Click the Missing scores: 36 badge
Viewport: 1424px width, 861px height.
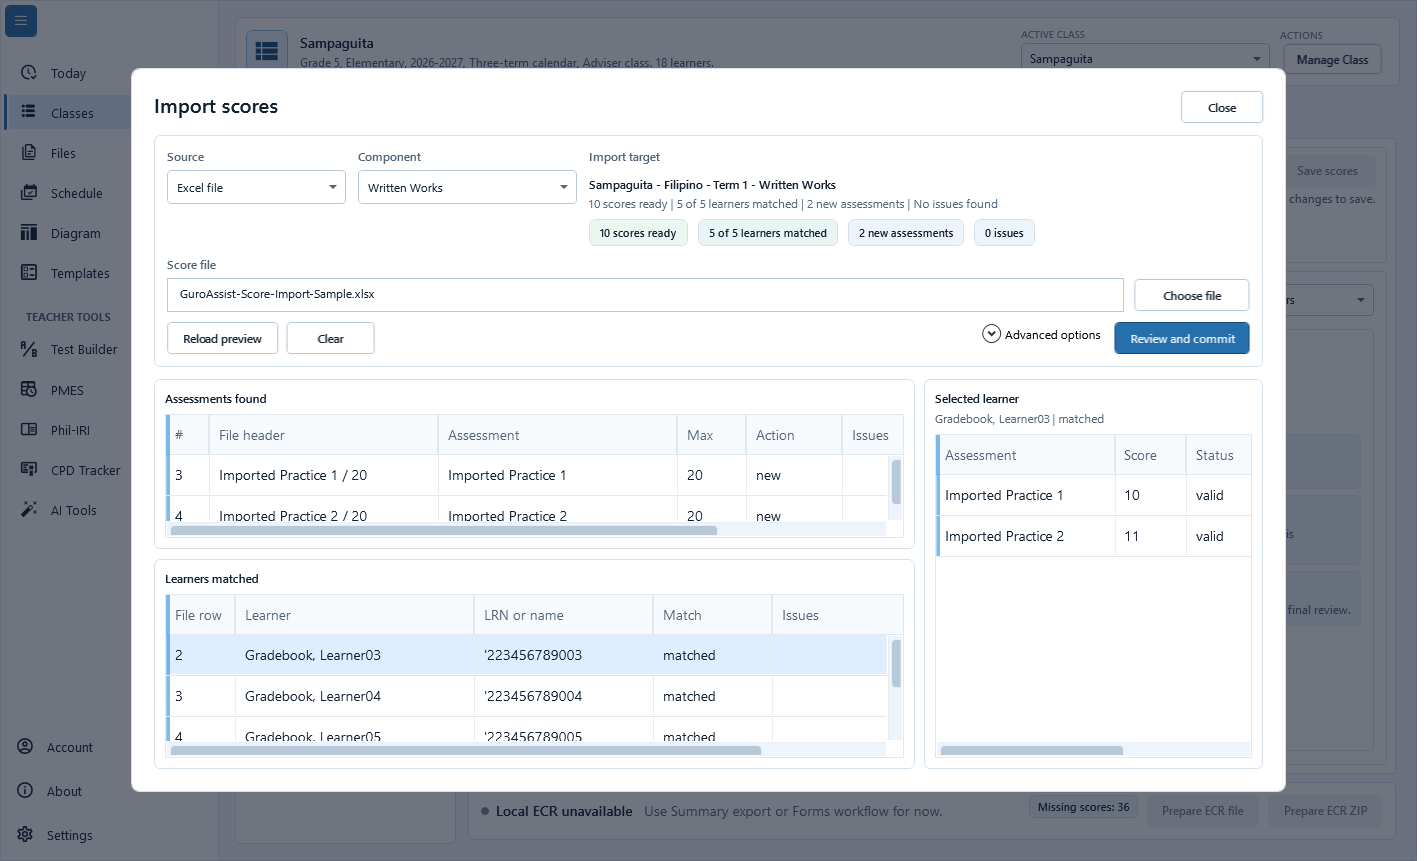pos(1083,807)
